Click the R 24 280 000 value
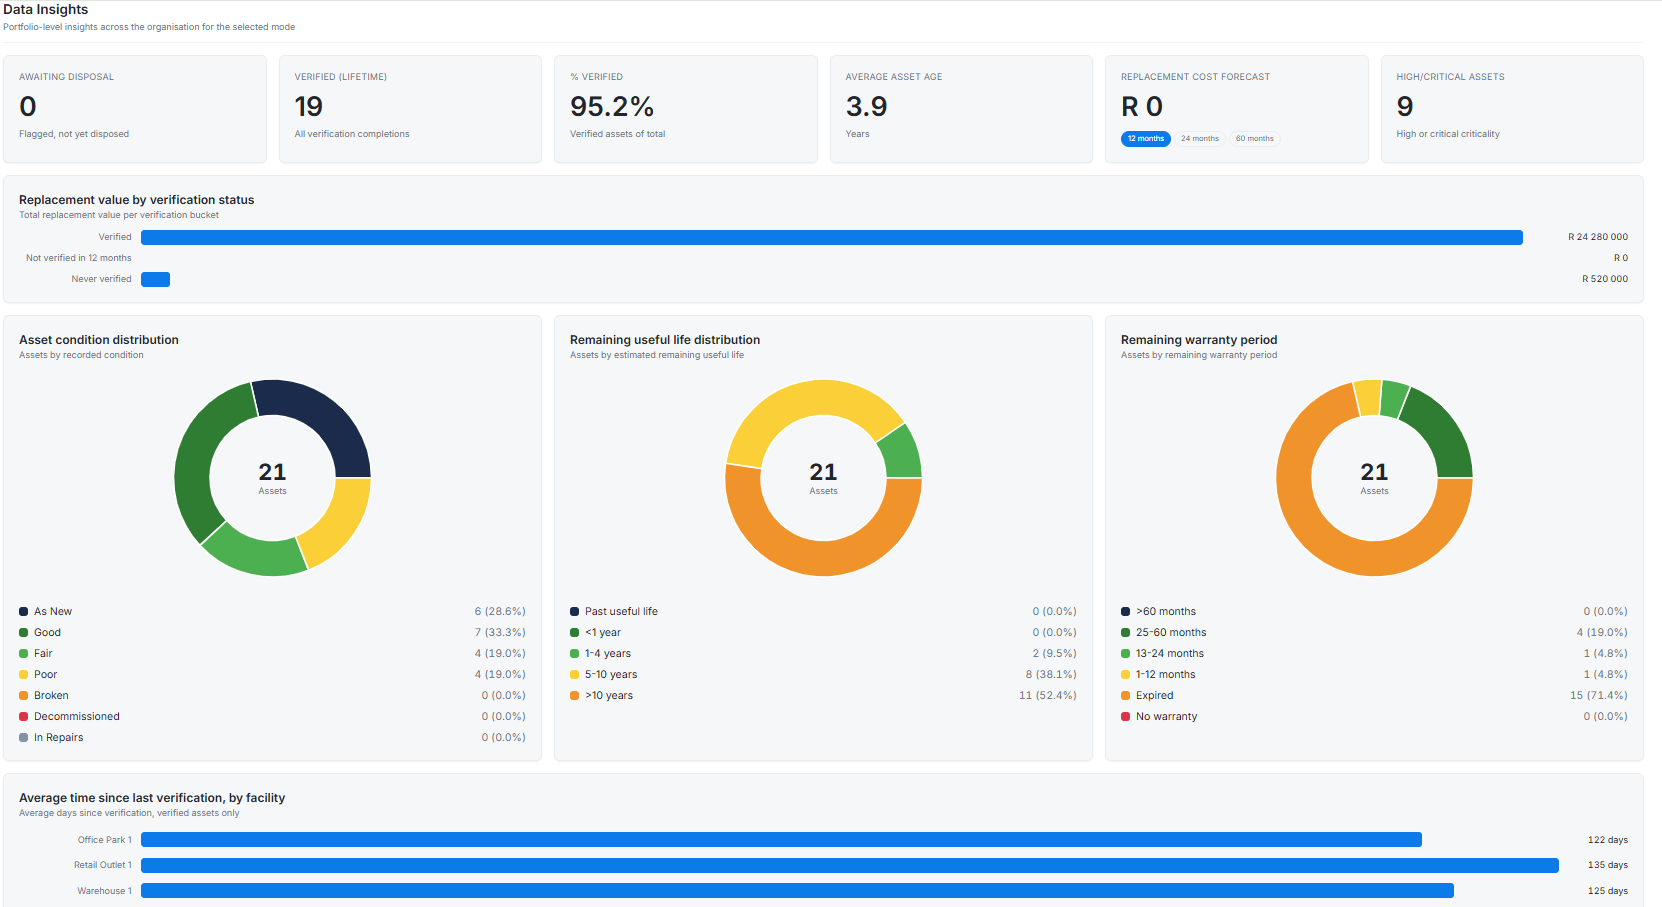1662x907 pixels. [x=1598, y=237]
